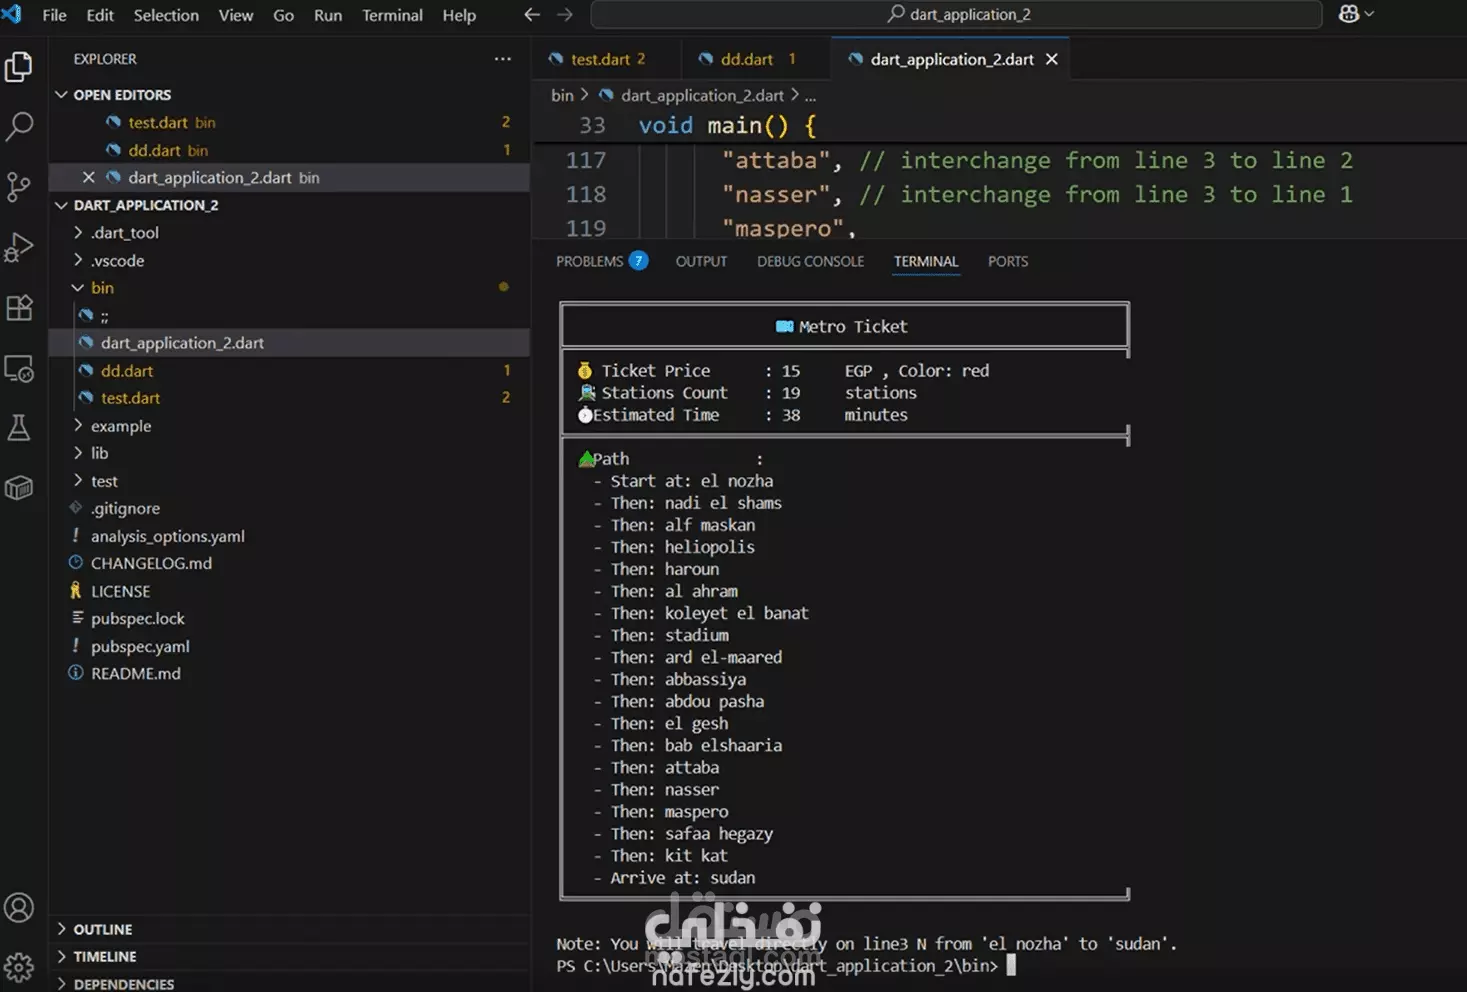Expand the Dependencies section
This screenshot has height=992, width=1467.
tap(289, 983)
